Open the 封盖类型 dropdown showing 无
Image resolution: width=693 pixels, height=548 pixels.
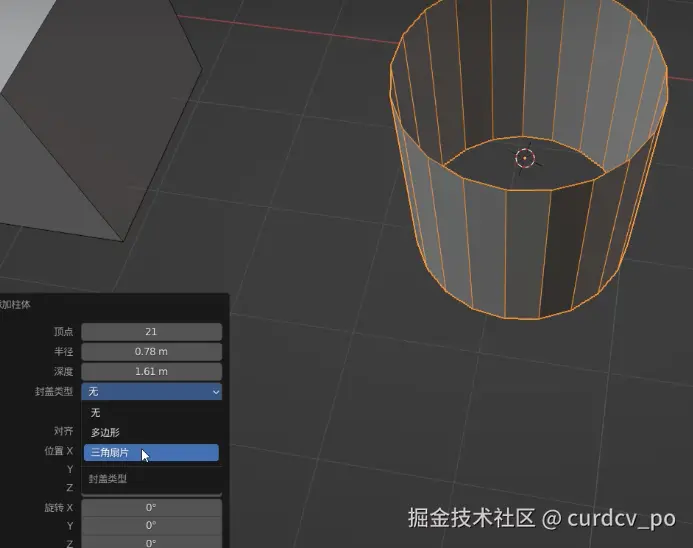point(152,392)
